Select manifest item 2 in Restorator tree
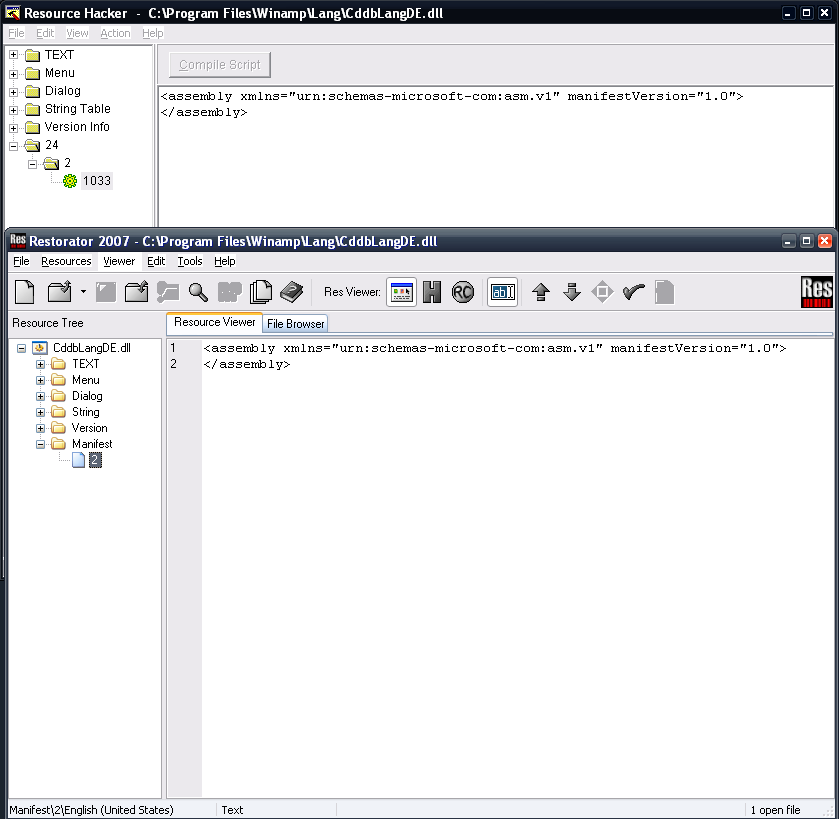 [x=95, y=460]
